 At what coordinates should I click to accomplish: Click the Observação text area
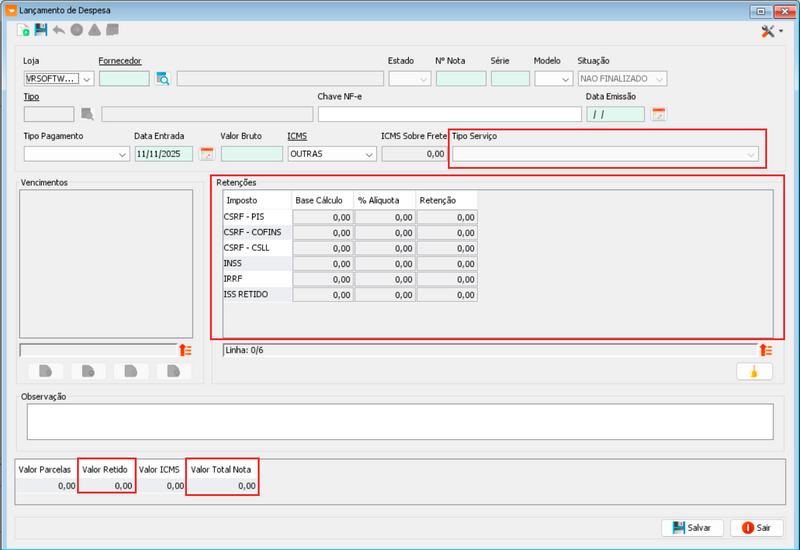pos(399,421)
